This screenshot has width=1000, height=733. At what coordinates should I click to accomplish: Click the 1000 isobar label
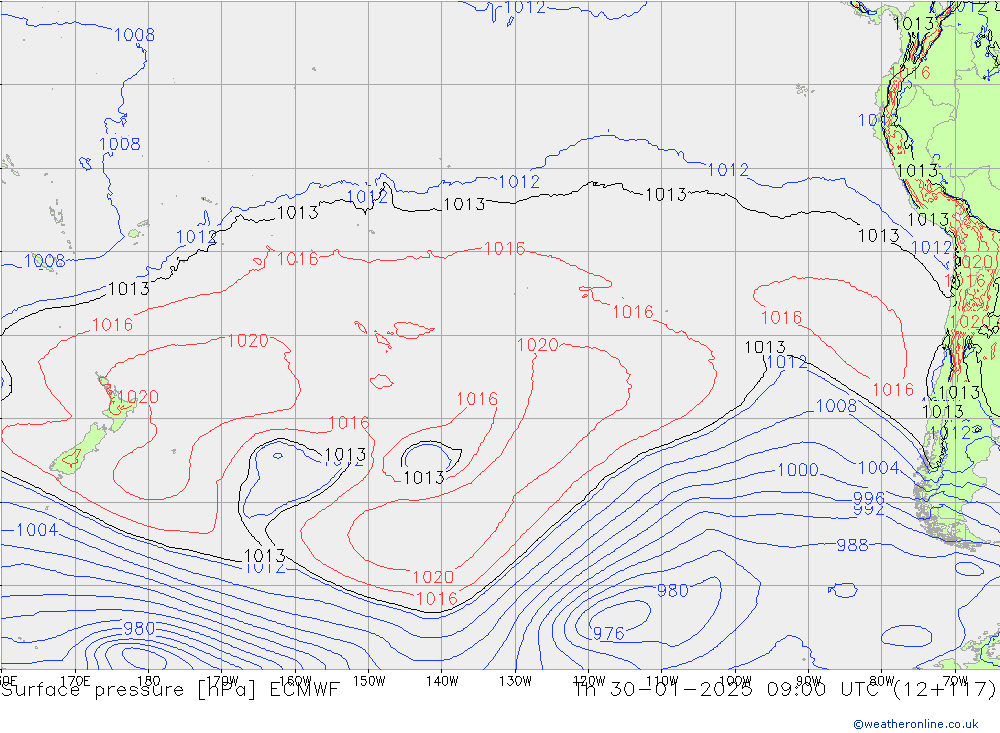pyautogui.click(x=797, y=470)
